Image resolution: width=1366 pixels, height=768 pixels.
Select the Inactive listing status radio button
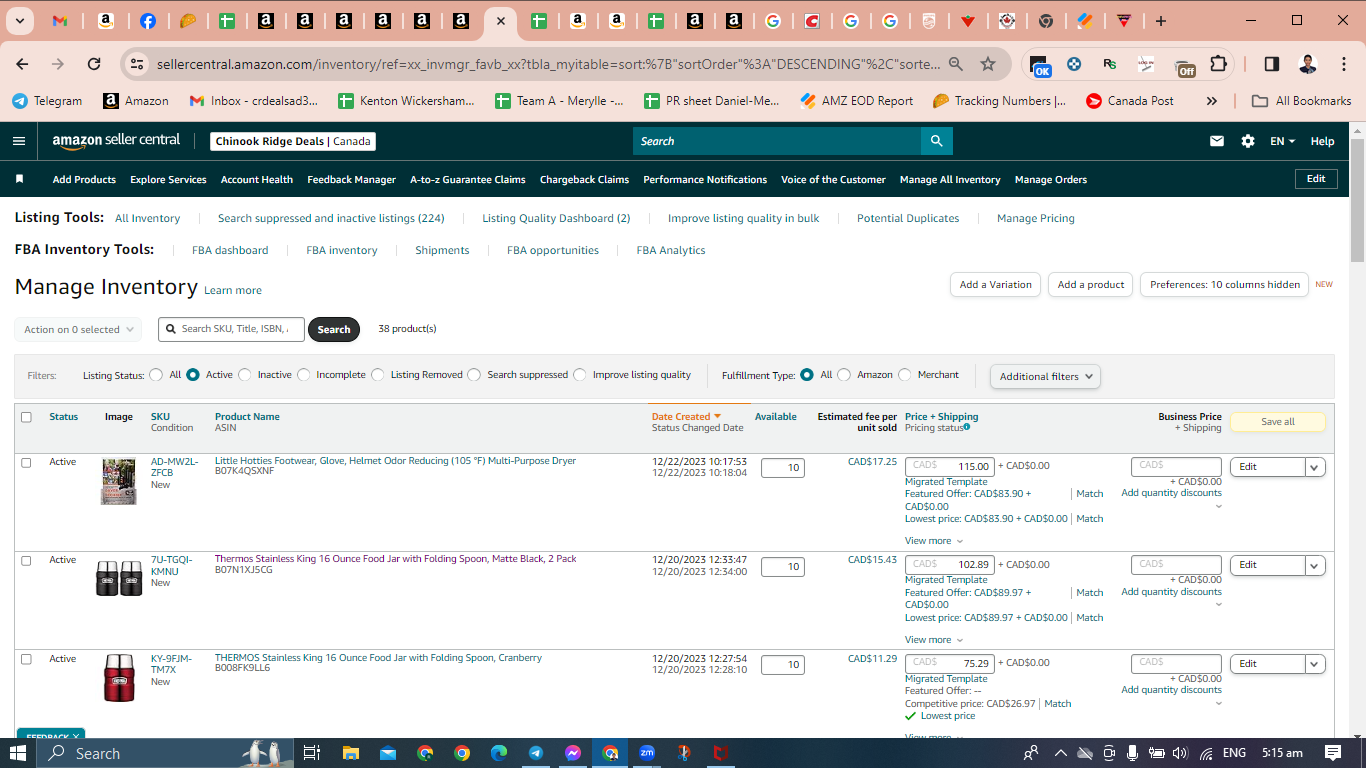coord(245,375)
